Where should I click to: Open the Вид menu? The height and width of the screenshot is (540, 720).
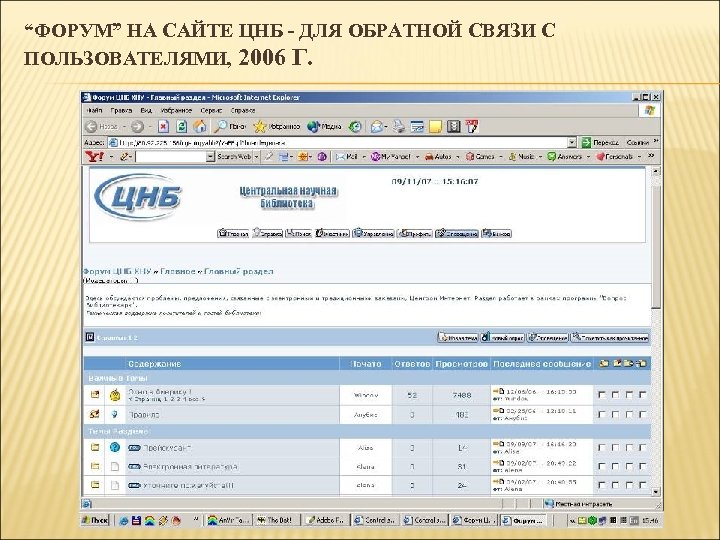coord(146,111)
